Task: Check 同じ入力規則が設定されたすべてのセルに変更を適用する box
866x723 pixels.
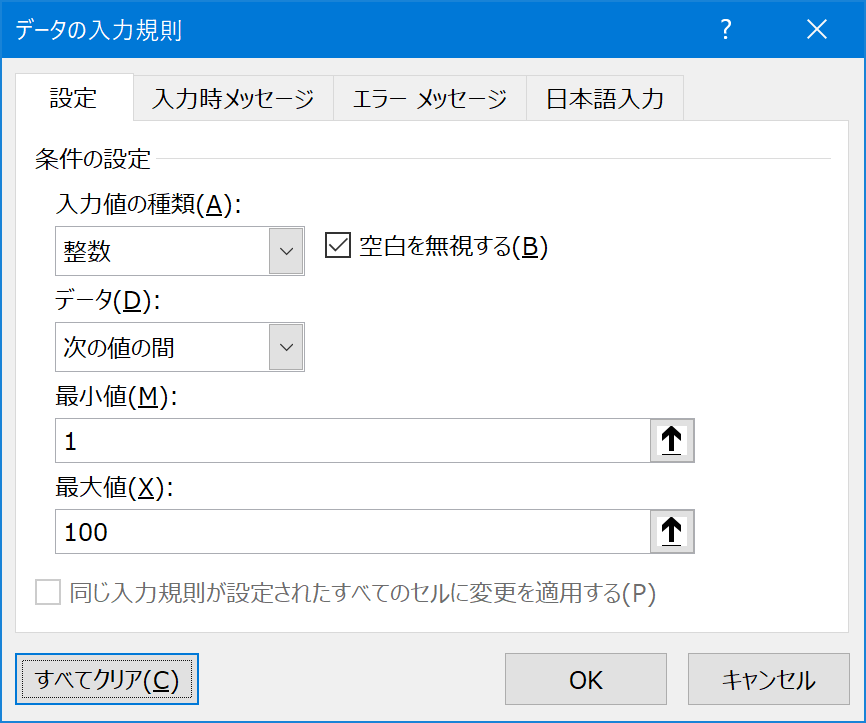Action: [48, 593]
